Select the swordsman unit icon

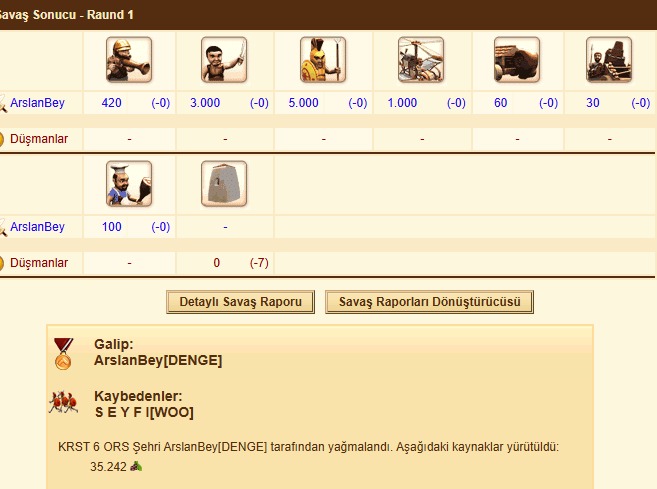click(x=224, y=60)
